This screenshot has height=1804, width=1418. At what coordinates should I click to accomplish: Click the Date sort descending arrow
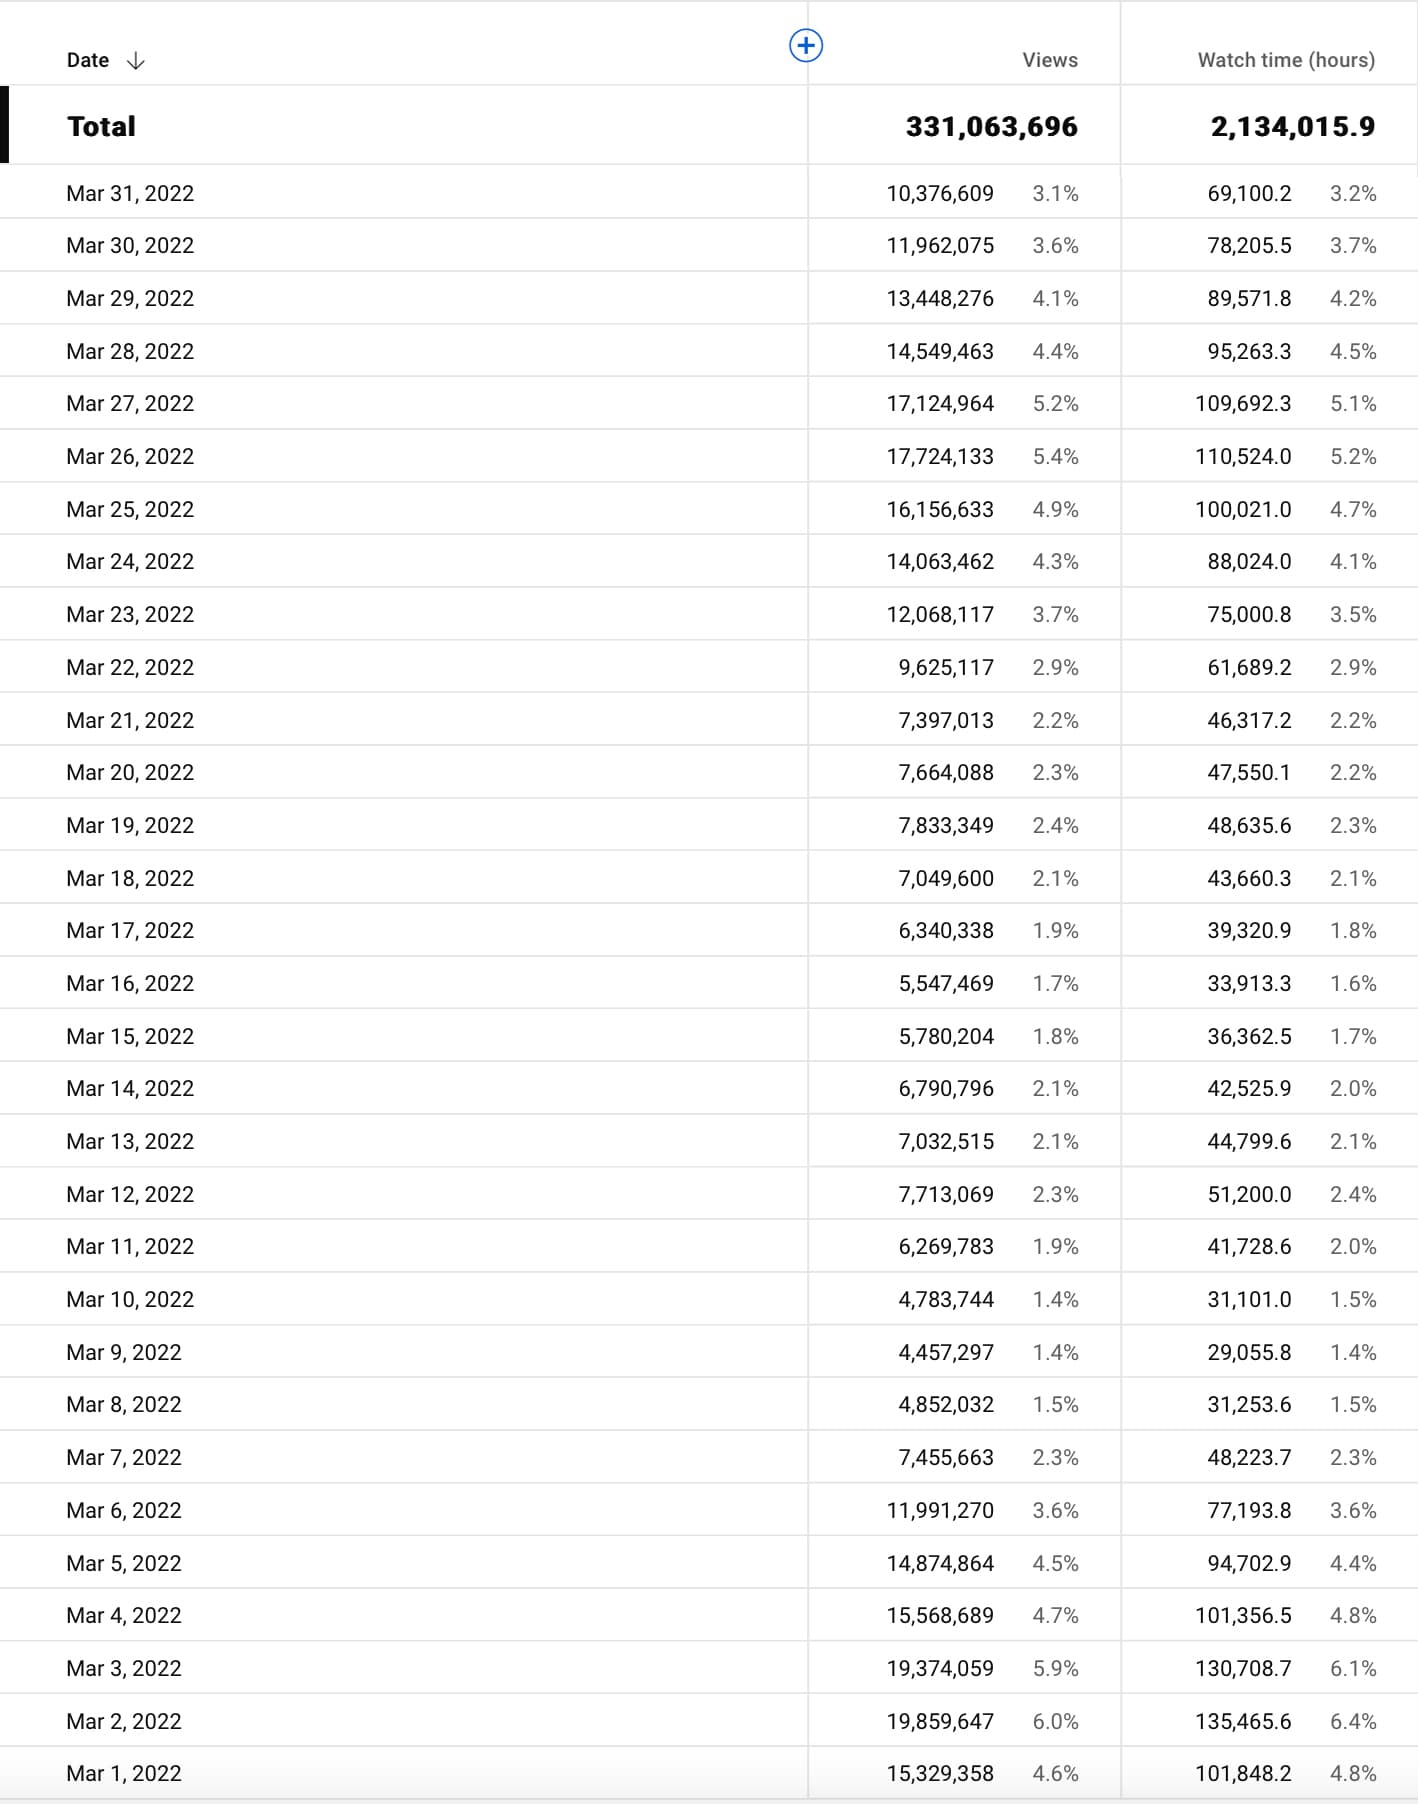136,61
